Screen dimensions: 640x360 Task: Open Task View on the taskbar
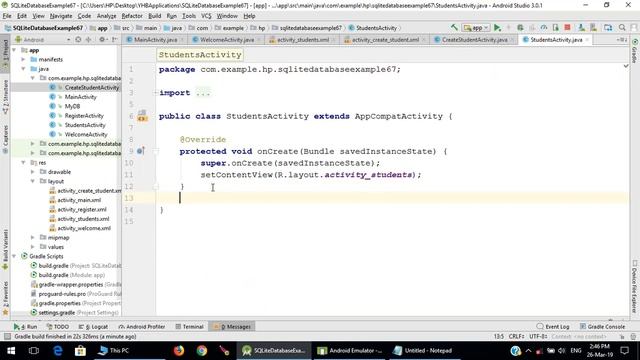[x=34, y=350]
